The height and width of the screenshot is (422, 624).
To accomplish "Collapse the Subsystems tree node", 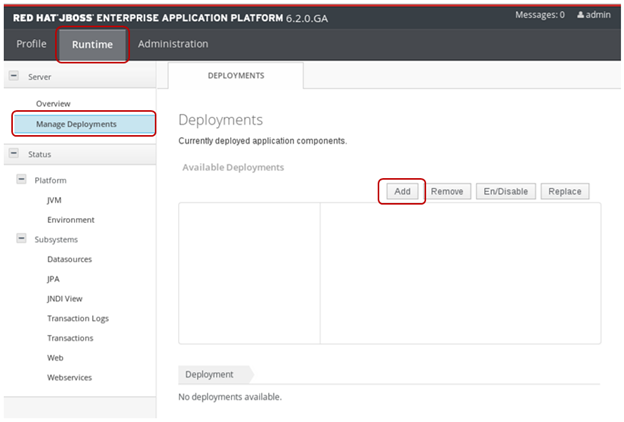I will 23,240.
